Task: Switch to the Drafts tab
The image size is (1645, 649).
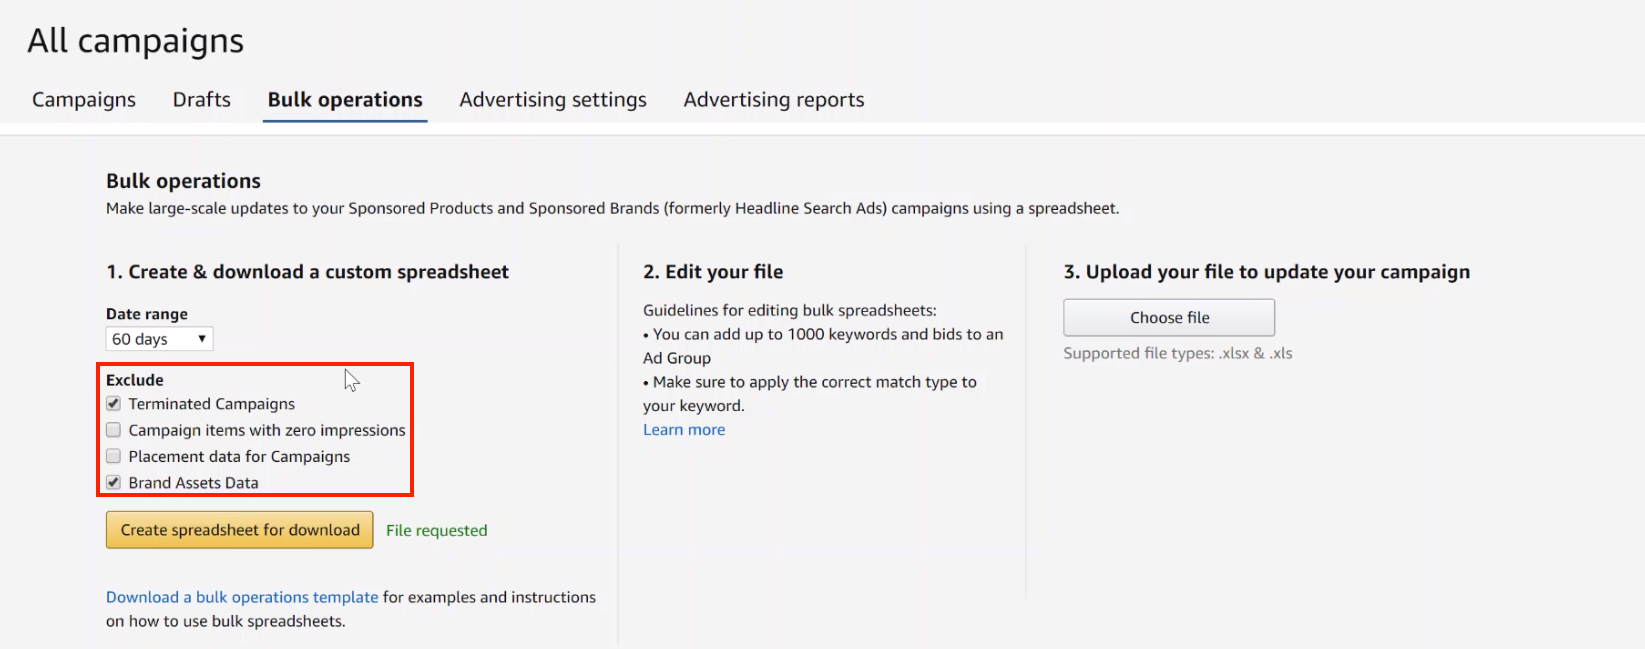Action: (x=202, y=100)
